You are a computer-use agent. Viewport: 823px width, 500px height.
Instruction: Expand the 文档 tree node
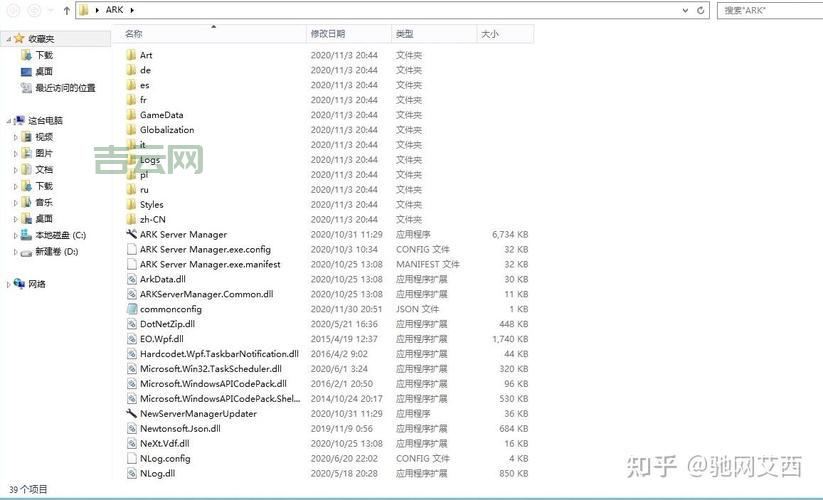click(x=16, y=169)
